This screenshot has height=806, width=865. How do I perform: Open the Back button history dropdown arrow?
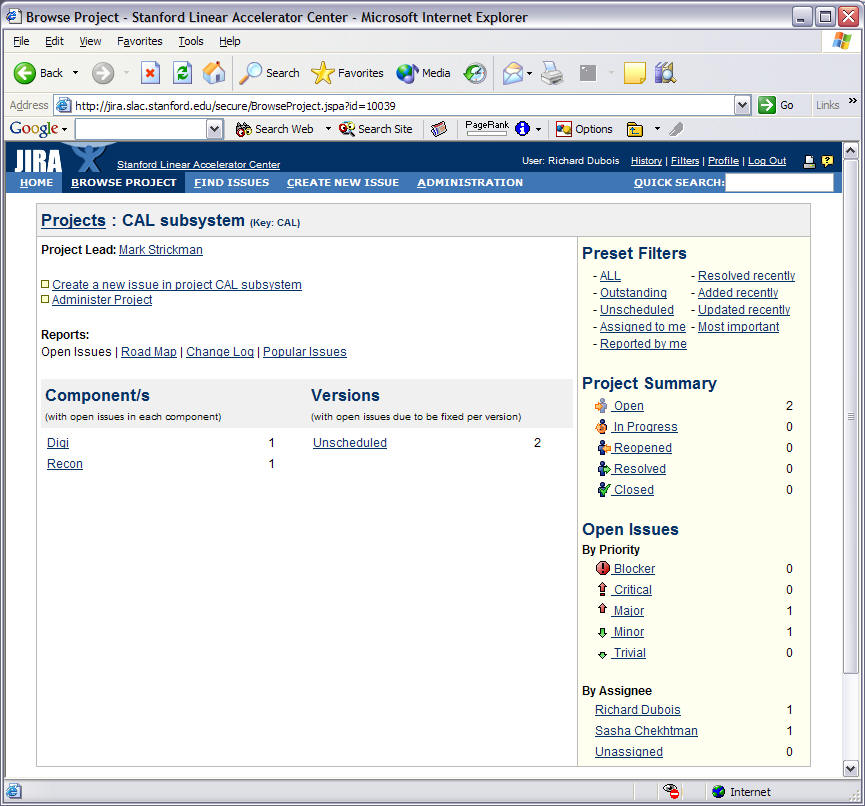pos(76,73)
